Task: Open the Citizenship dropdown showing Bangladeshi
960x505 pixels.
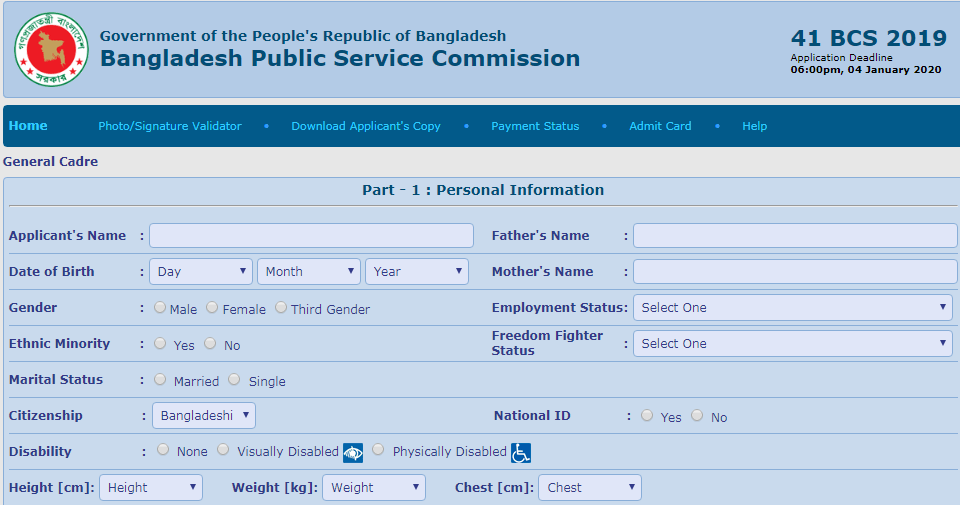Action: [x=204, y=416]
